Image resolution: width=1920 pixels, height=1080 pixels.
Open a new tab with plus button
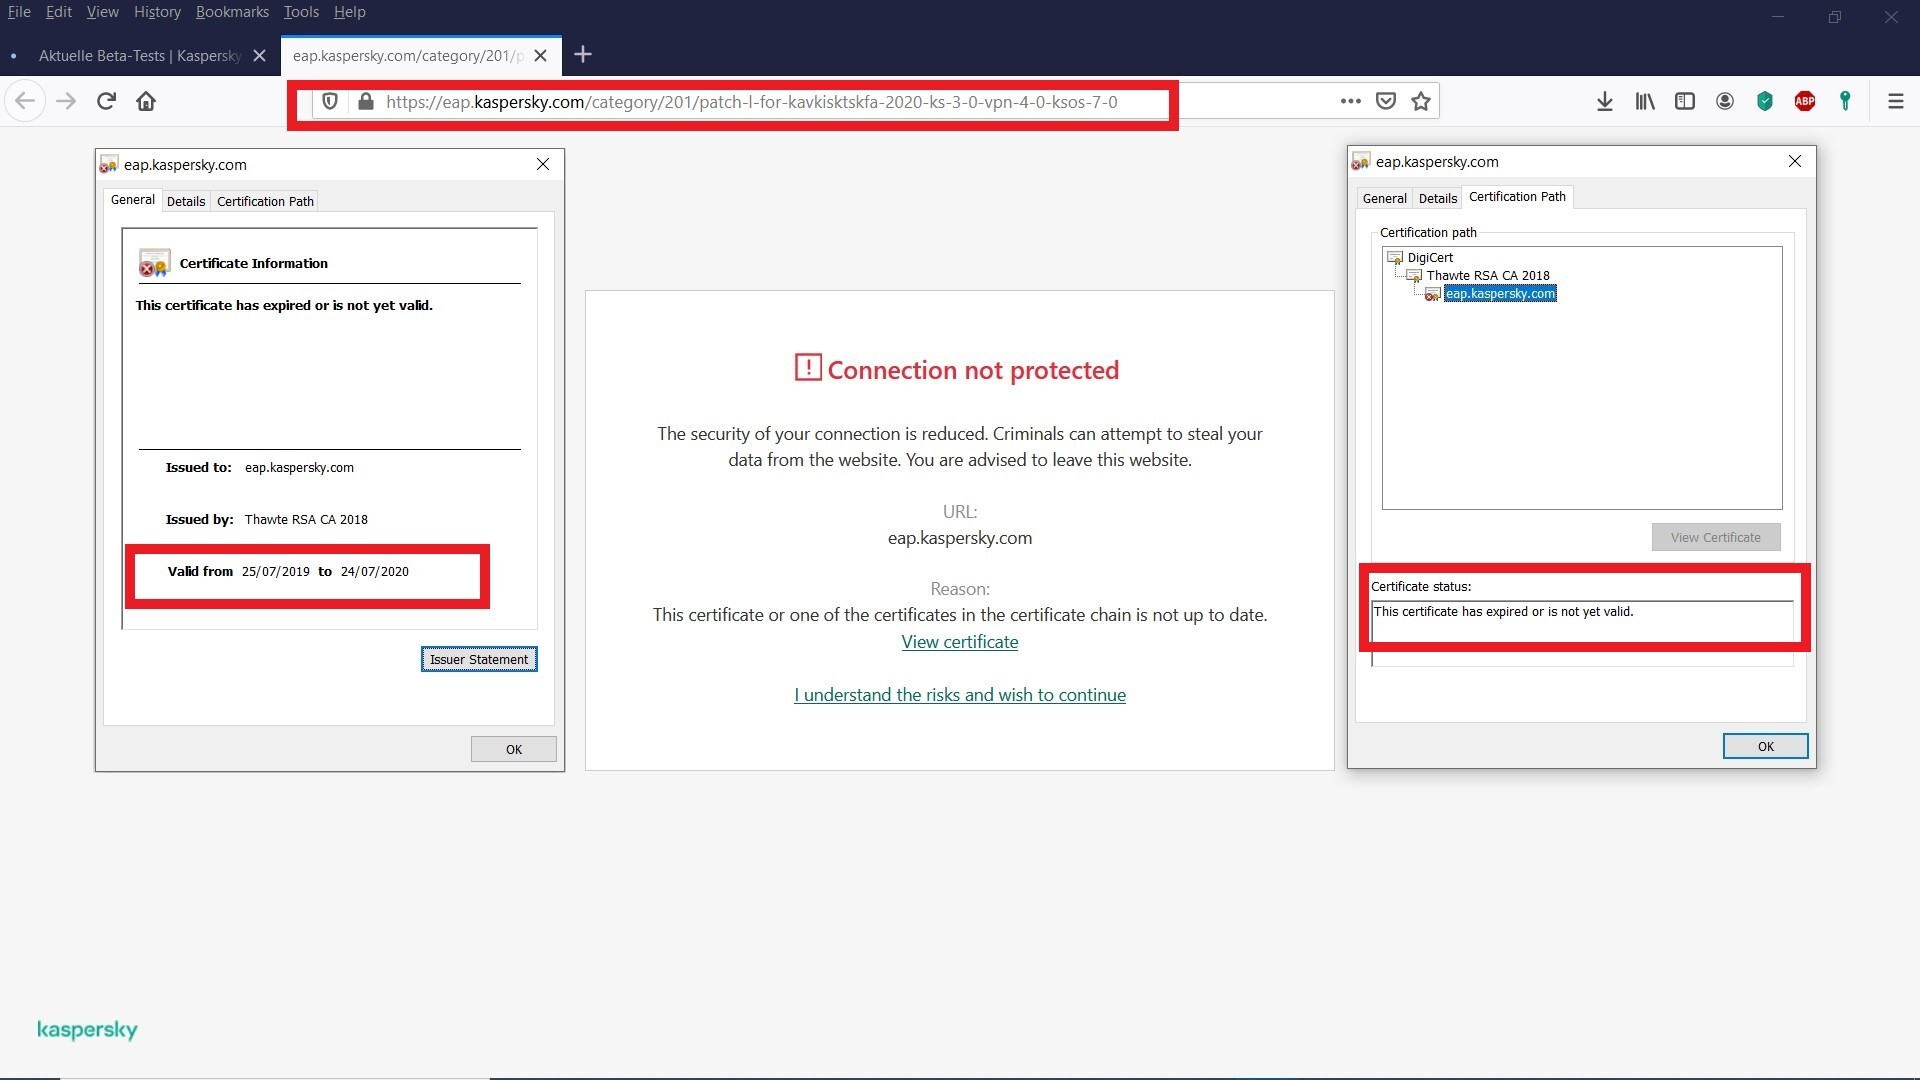point(583,55)
